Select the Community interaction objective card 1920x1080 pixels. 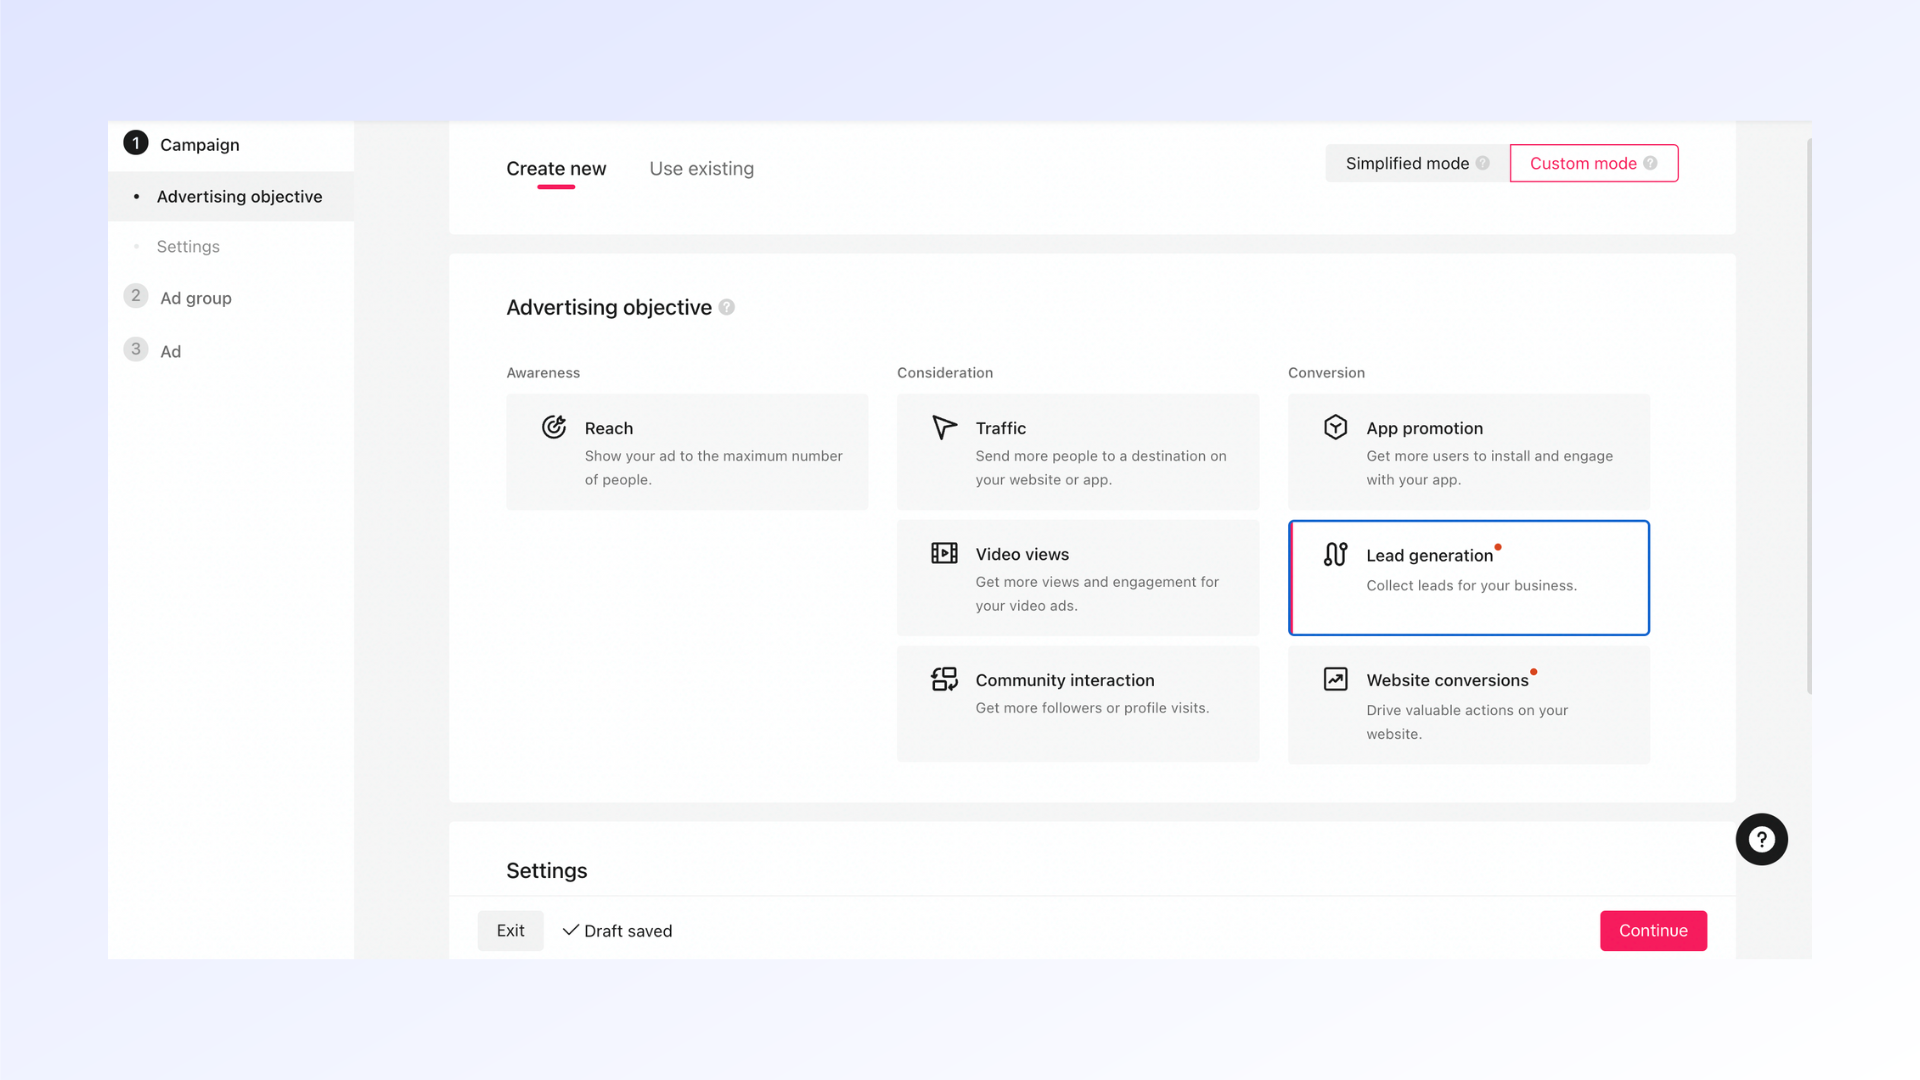coord(1078,704)
